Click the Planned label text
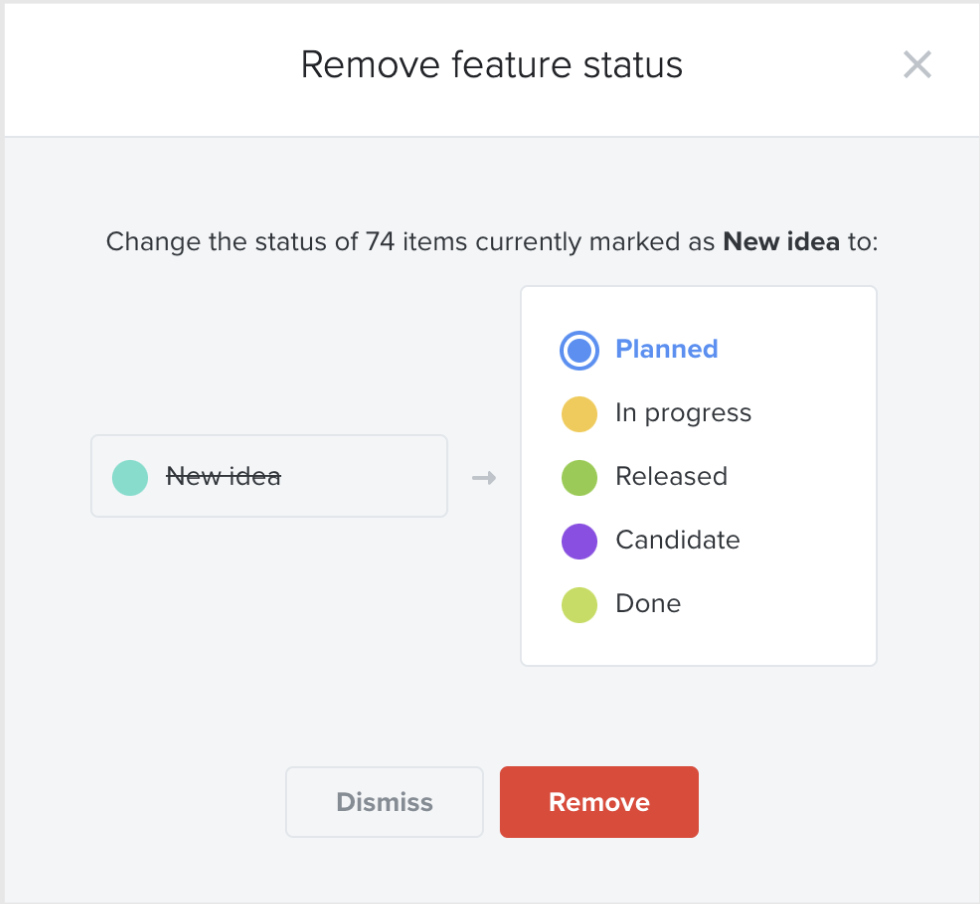980x904 pixels. point(666,350)
